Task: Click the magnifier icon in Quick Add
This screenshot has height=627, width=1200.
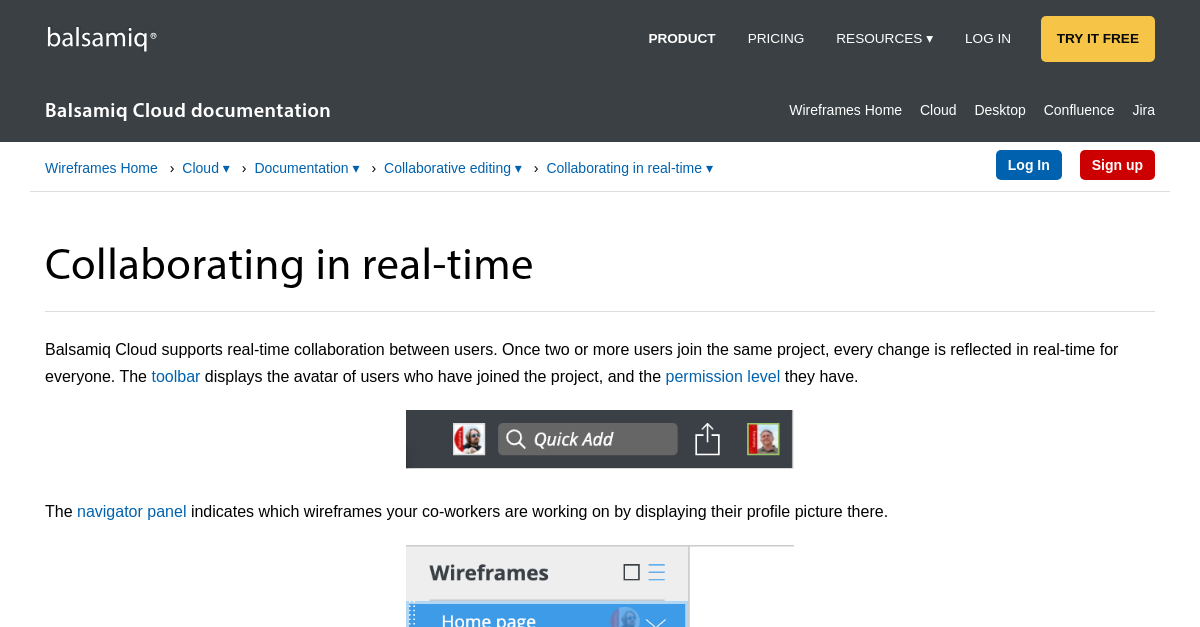Action: [x=516, y=439]
